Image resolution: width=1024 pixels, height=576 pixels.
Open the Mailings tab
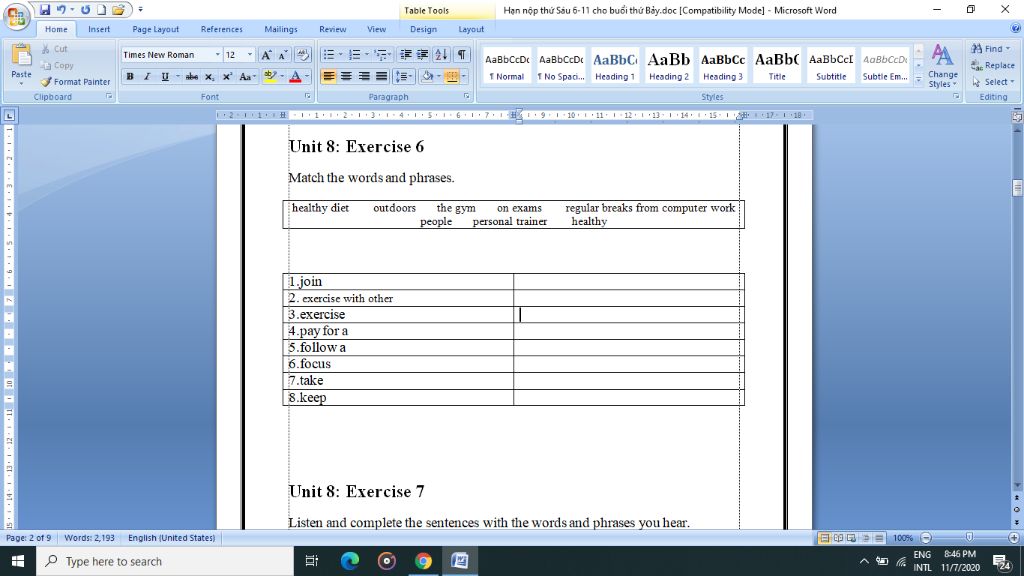281,29
